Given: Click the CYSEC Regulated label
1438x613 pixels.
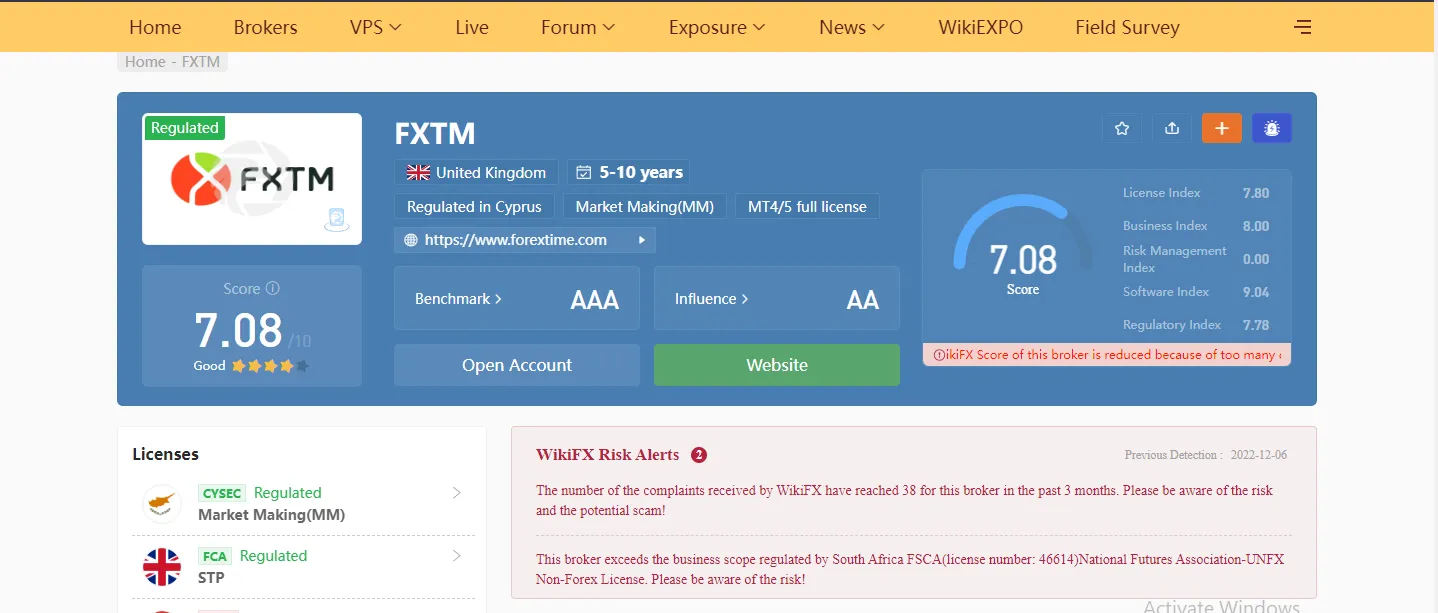Looking at the screenshot, I should (x=288, y=493).
